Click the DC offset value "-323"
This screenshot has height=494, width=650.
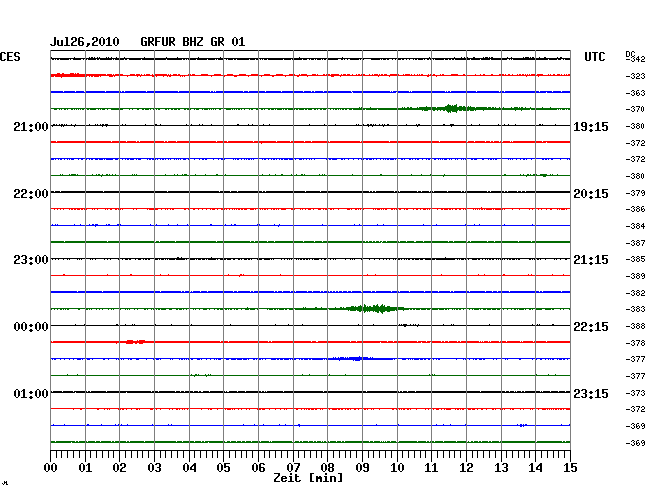(x=635, y=76)
